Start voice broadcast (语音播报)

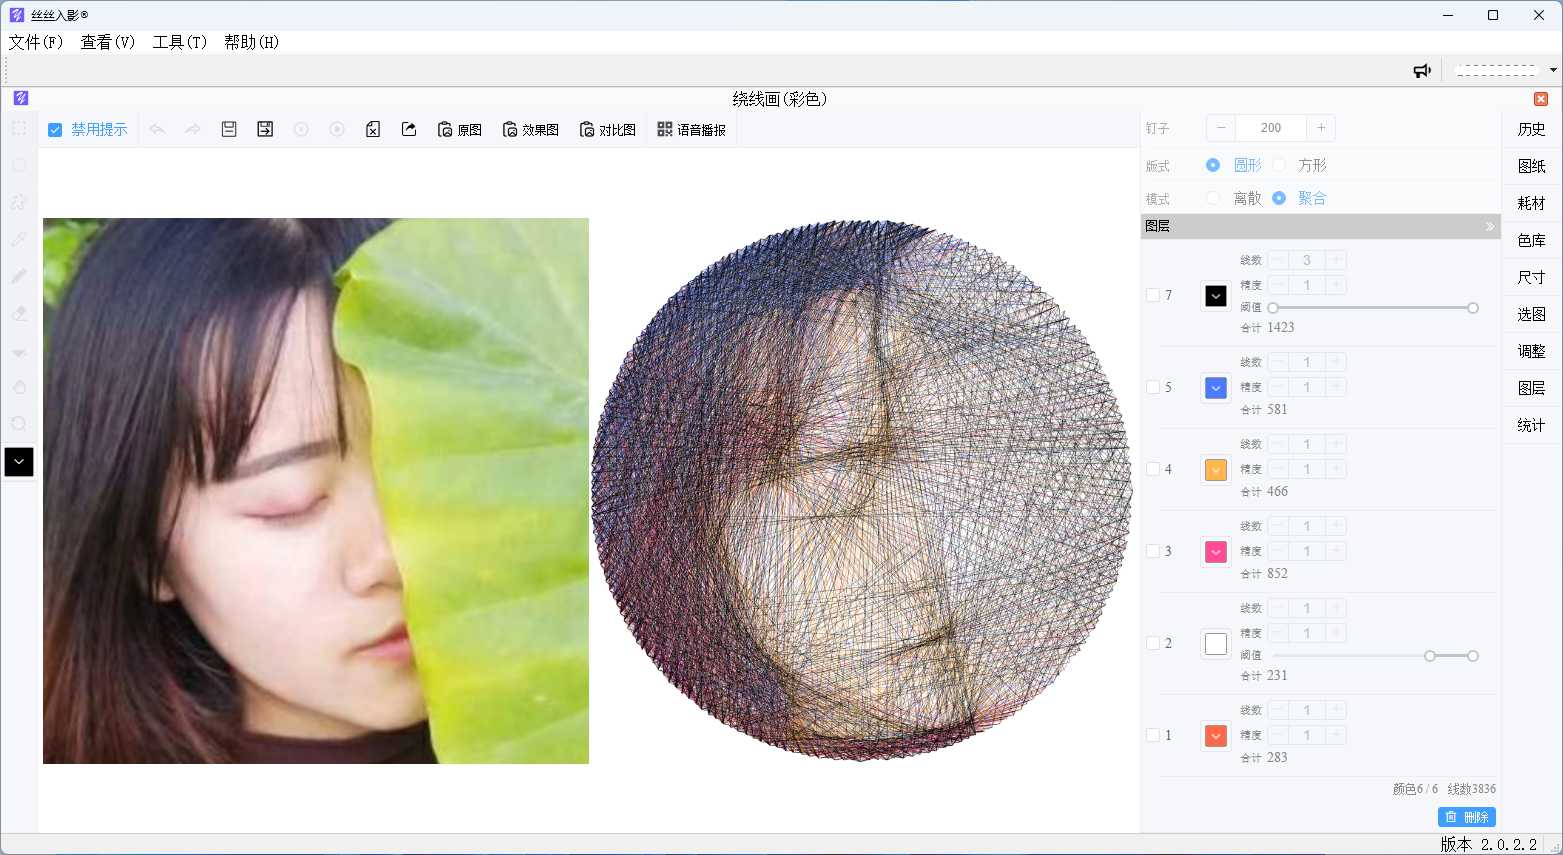[x=692, y=130]
